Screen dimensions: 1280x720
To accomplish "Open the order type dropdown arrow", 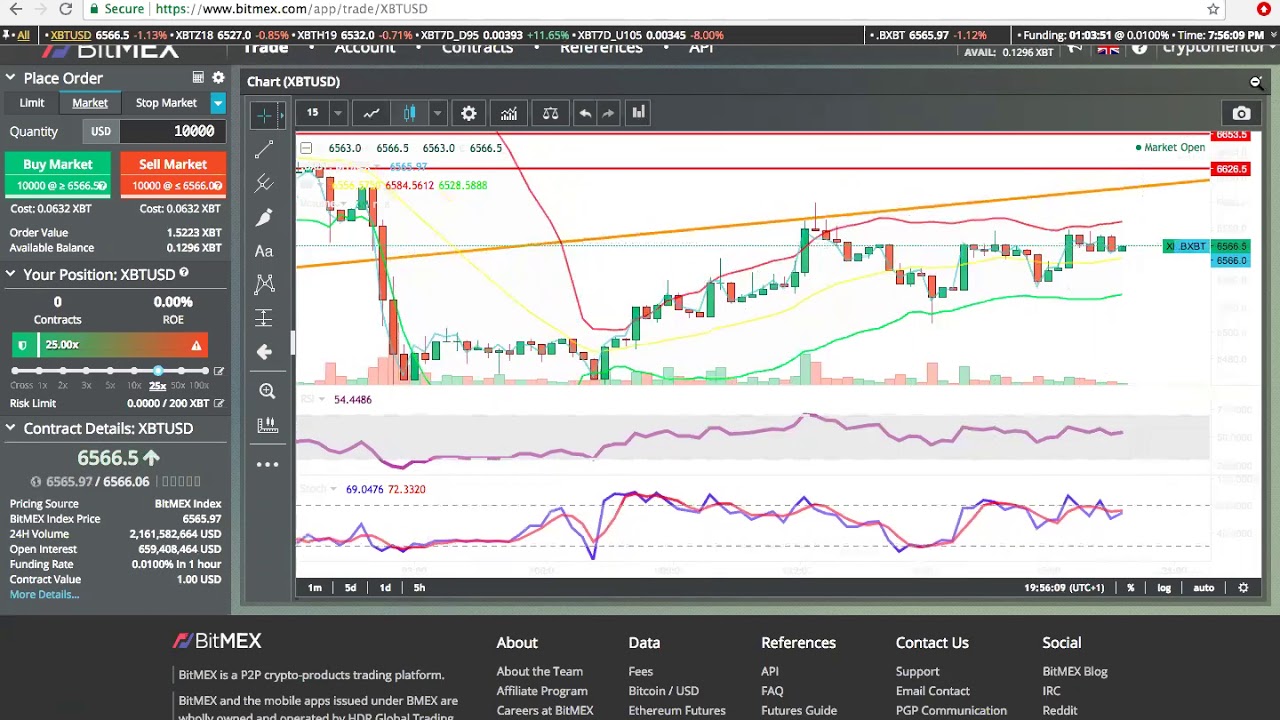I will pos(217,103).
